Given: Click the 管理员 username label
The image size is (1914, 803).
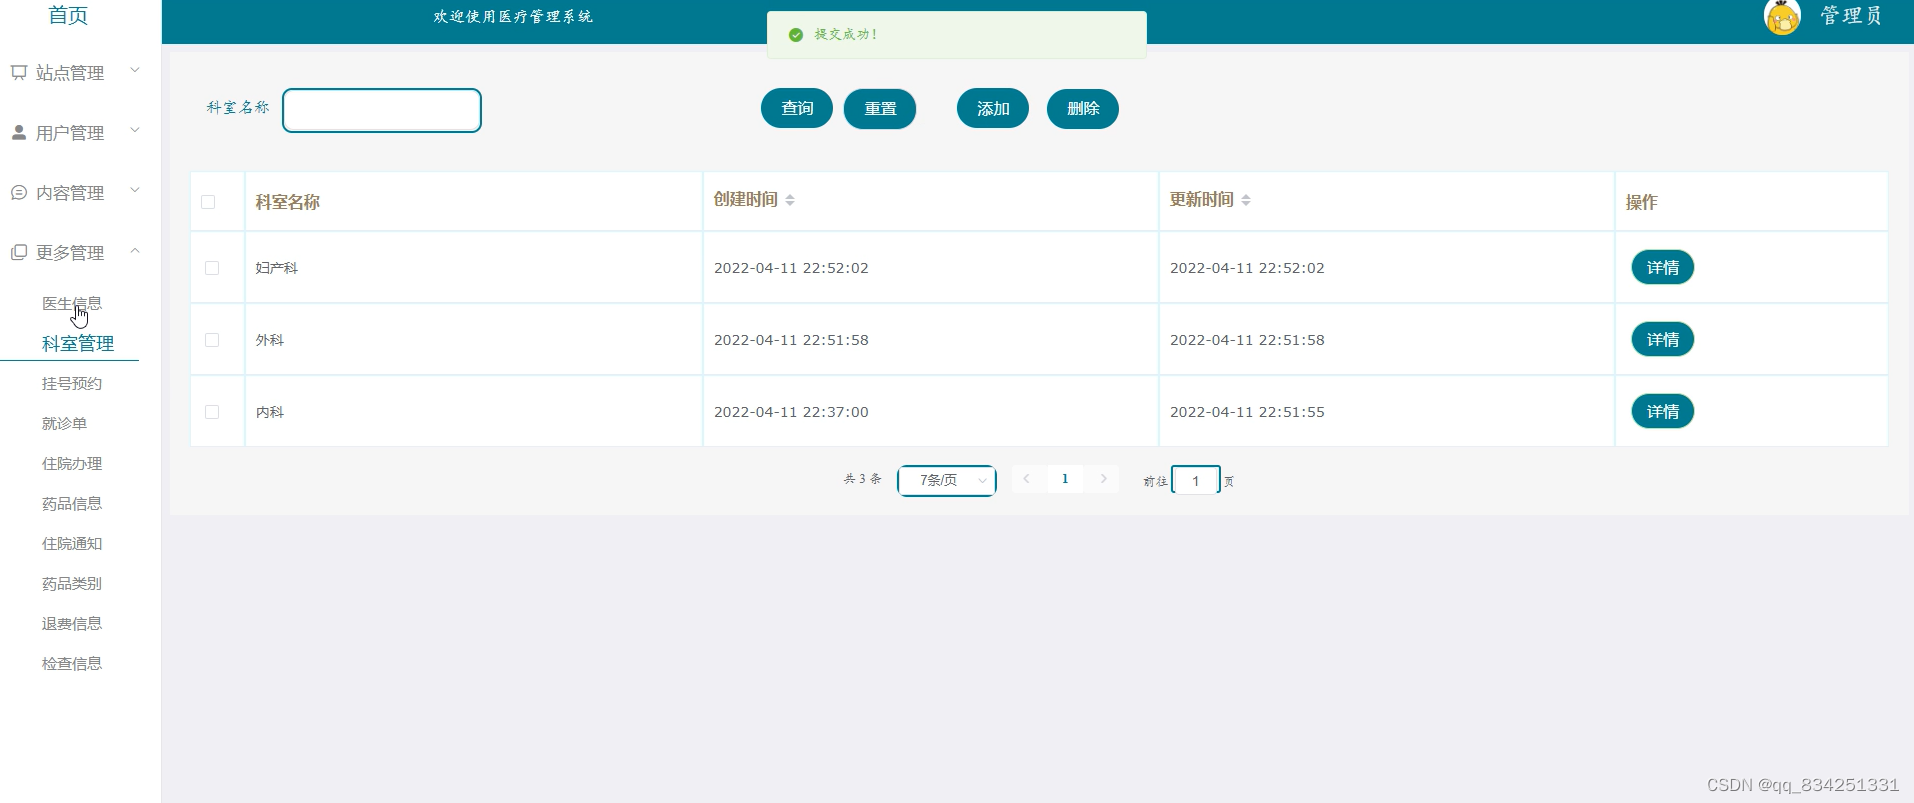Looking at the screenshot, I should coord(1851,15).
